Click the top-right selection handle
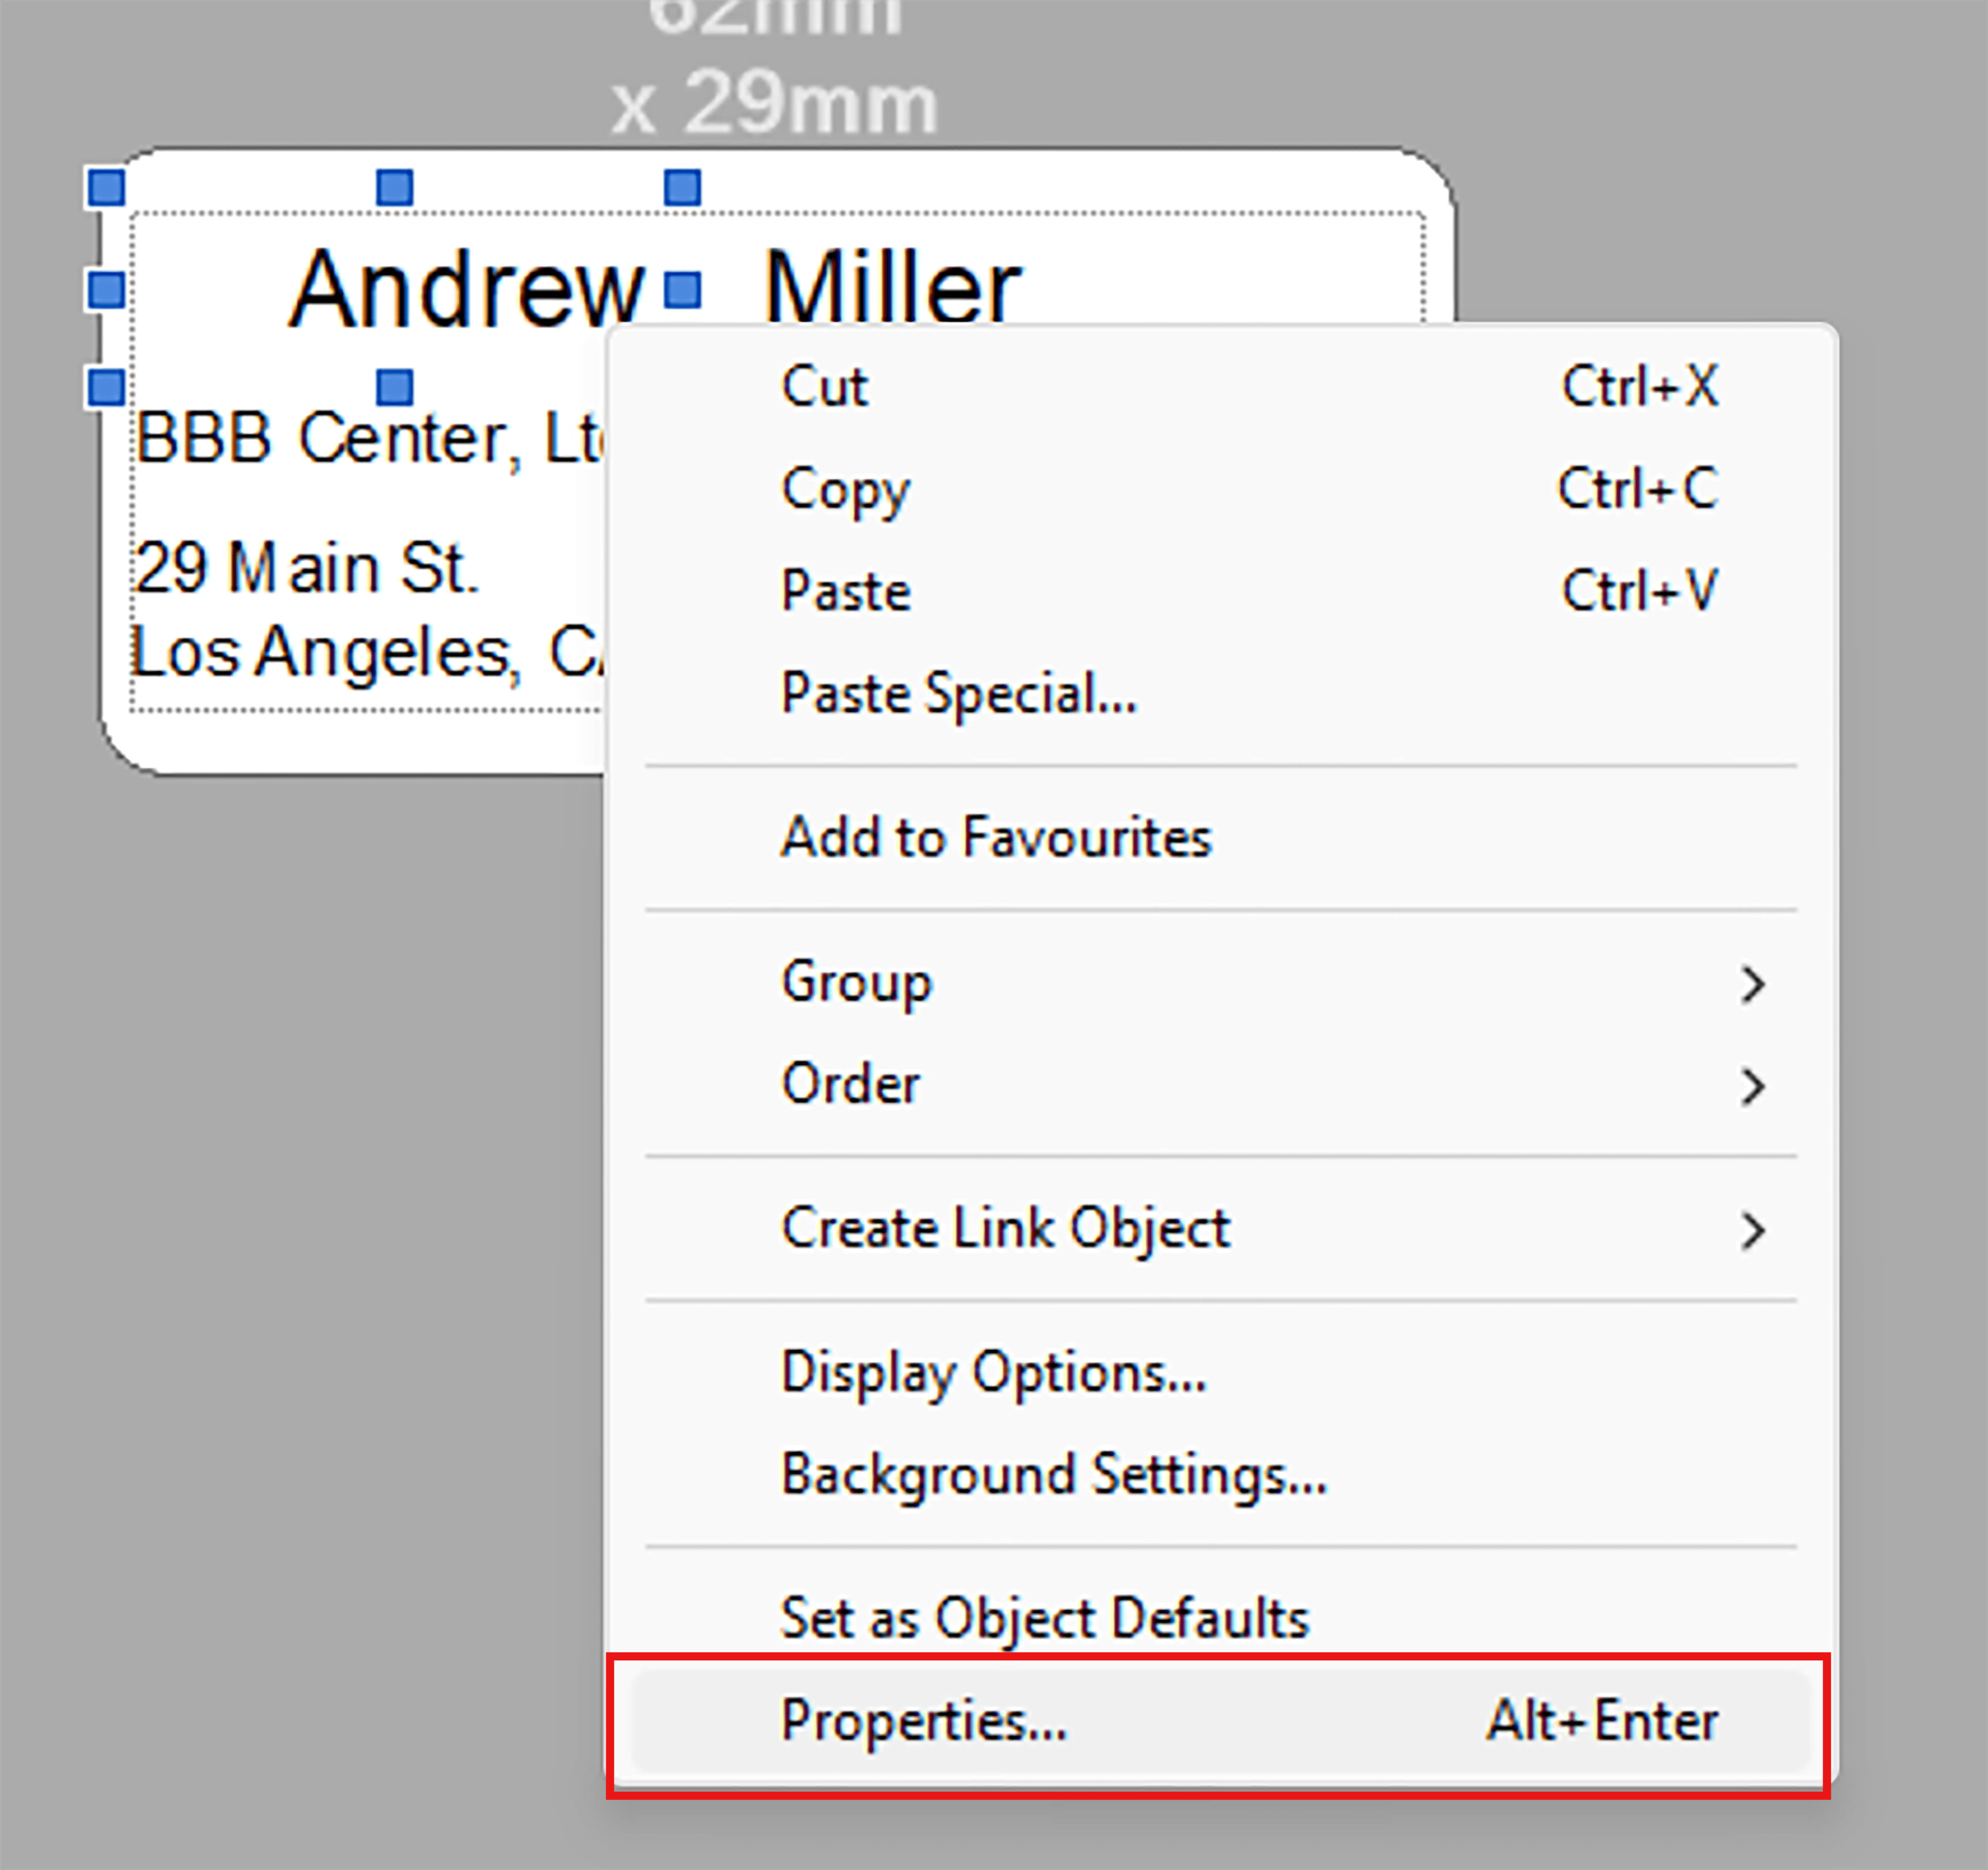Image resolution: width=1988 pixels, height=1870 pixels. tap(683, 188)
